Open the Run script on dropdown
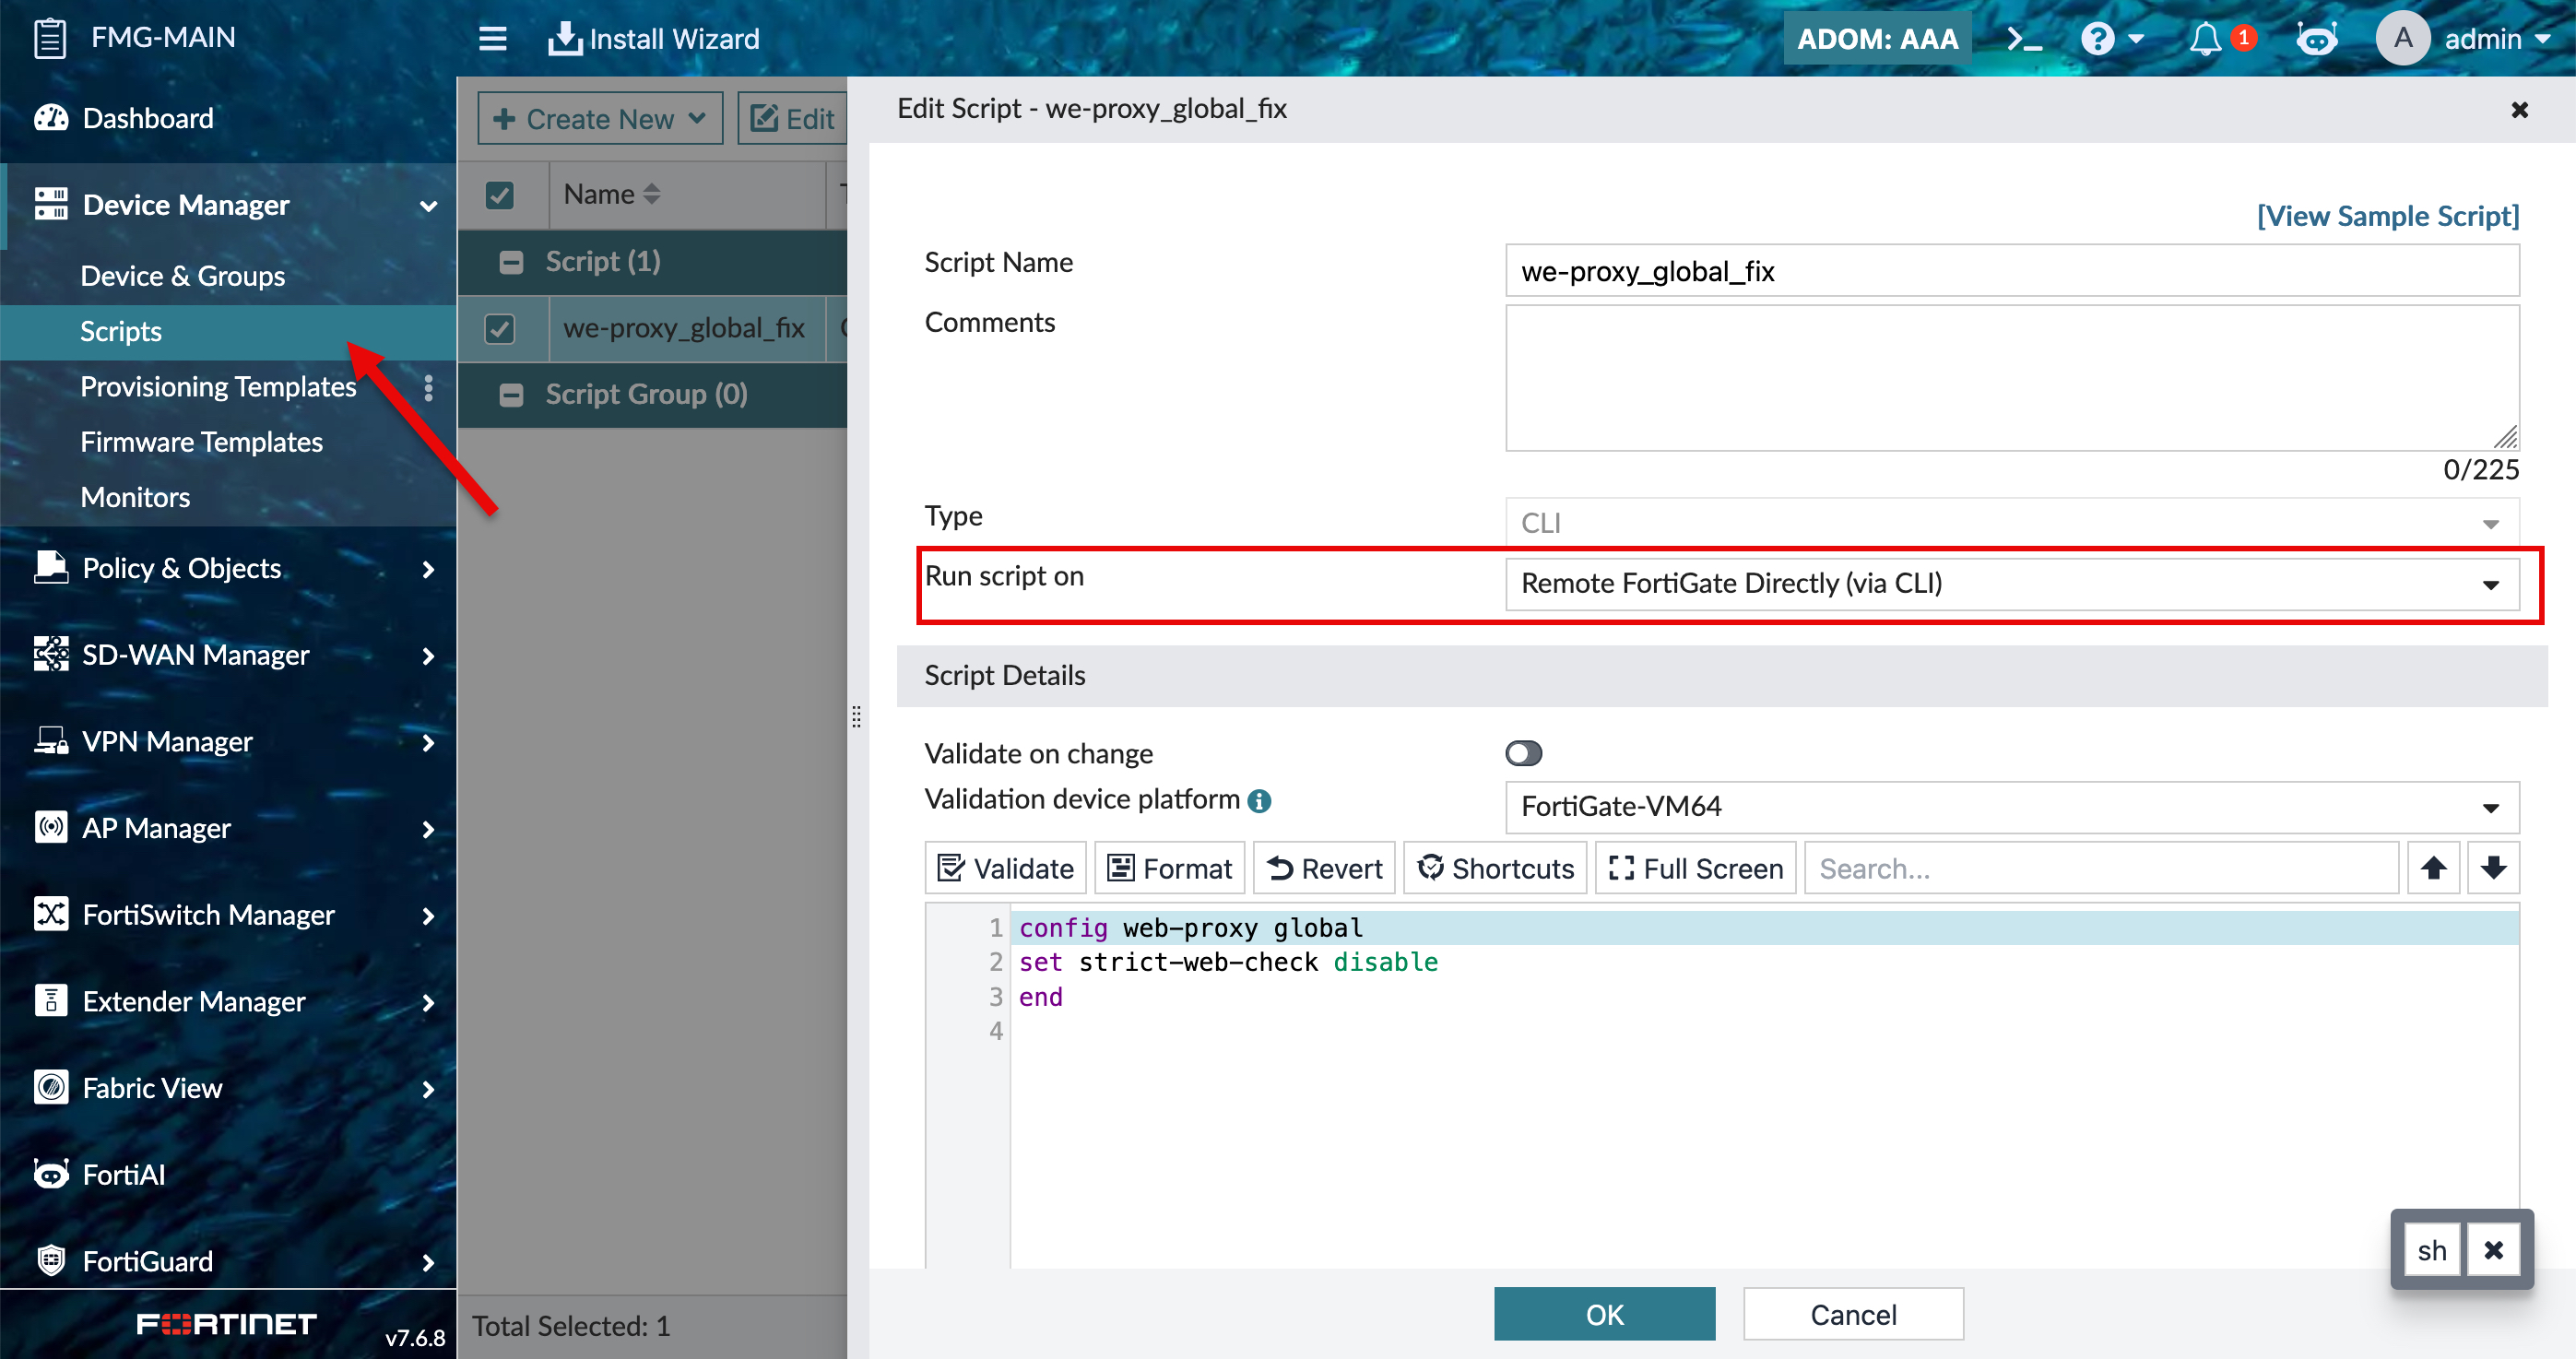Image resolution: width=2576 pixels, height=1359 pixels. (2011, 584)
